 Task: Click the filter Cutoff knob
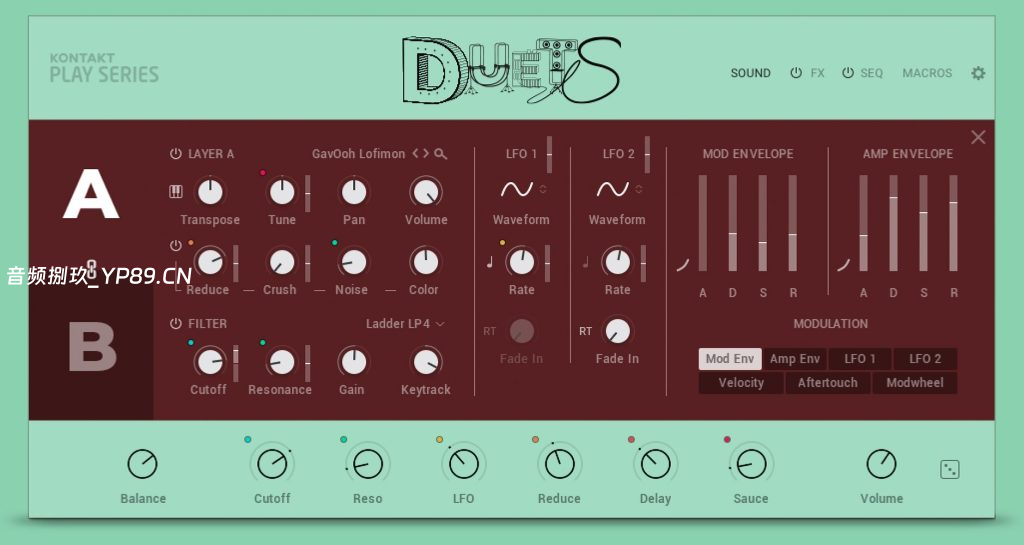pyautogui.click(x=210, y=362)
